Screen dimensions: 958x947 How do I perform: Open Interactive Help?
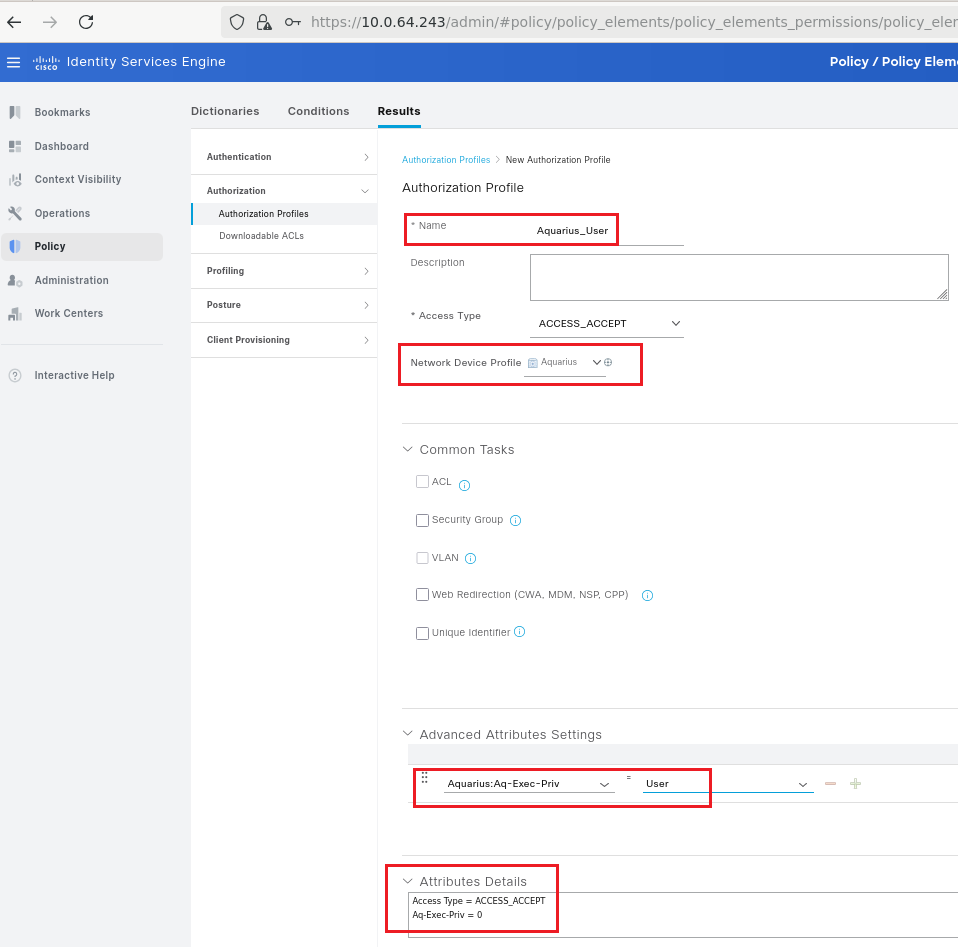(74, 376)
